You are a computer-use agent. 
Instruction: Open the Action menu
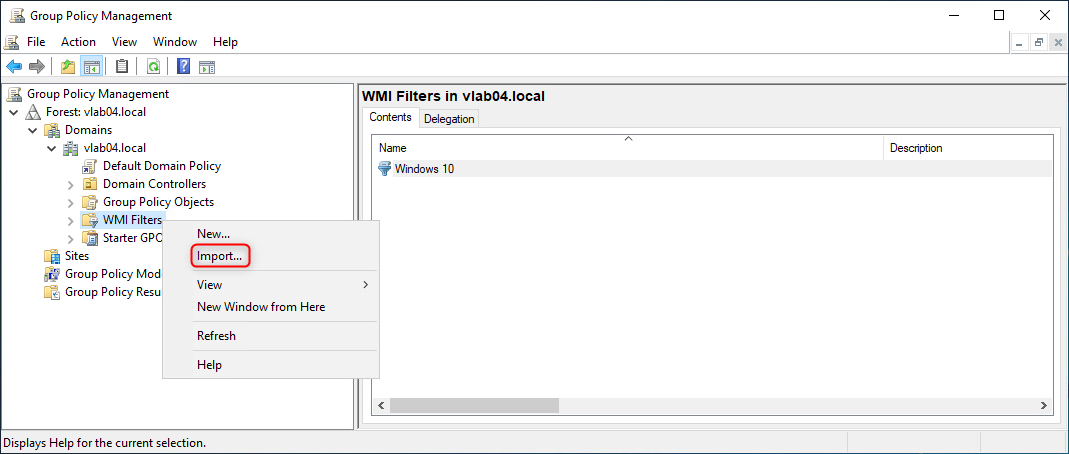tap(78, 42)
